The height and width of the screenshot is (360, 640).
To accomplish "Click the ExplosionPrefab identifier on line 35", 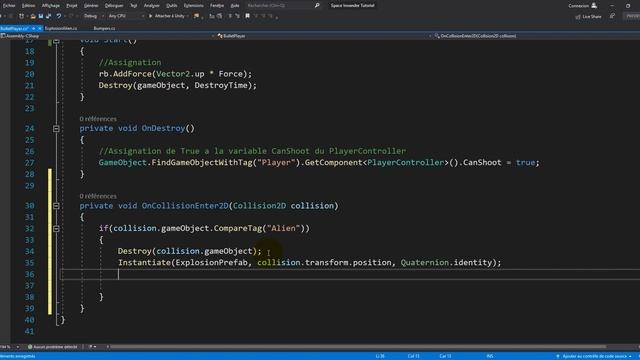I will [x=211, y=262].
